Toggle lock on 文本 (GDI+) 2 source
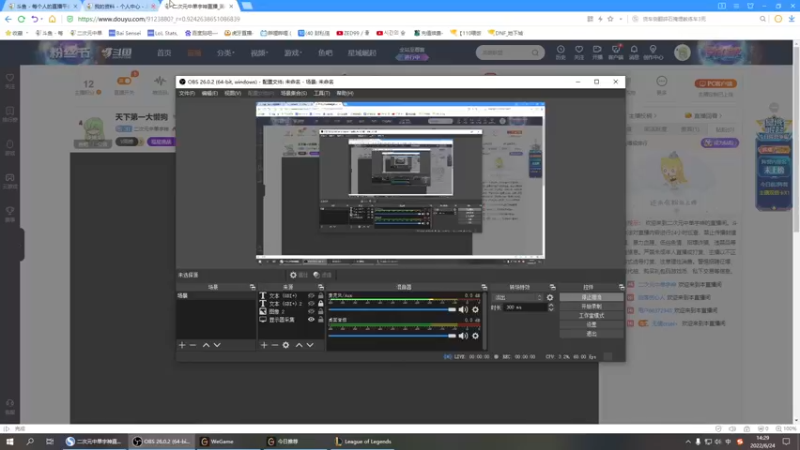This screenshot has height=450, width=800. pos(320,304)
